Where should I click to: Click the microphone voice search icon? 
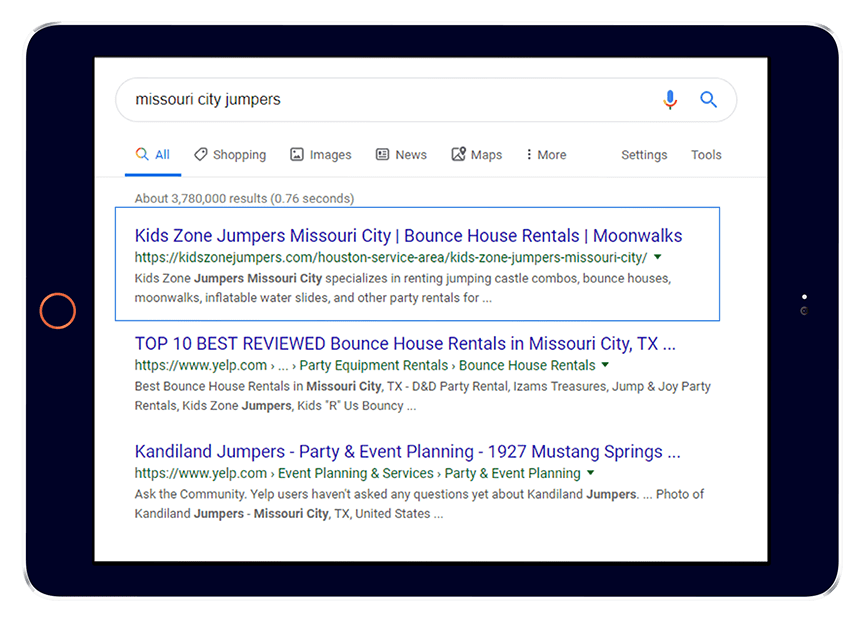[x=670, y=99]
